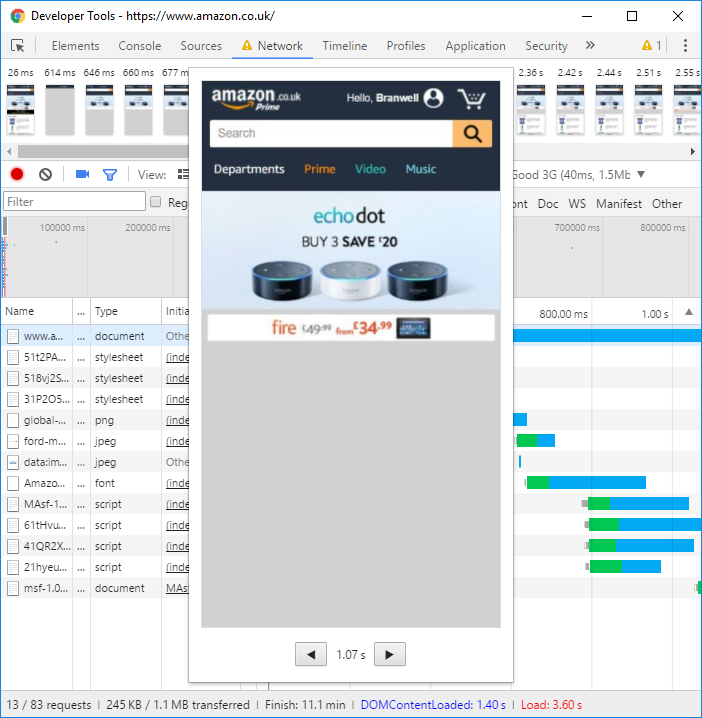Click the Filter text input
Viewport: 702px width, 718px height.
[x=75, y=201]
